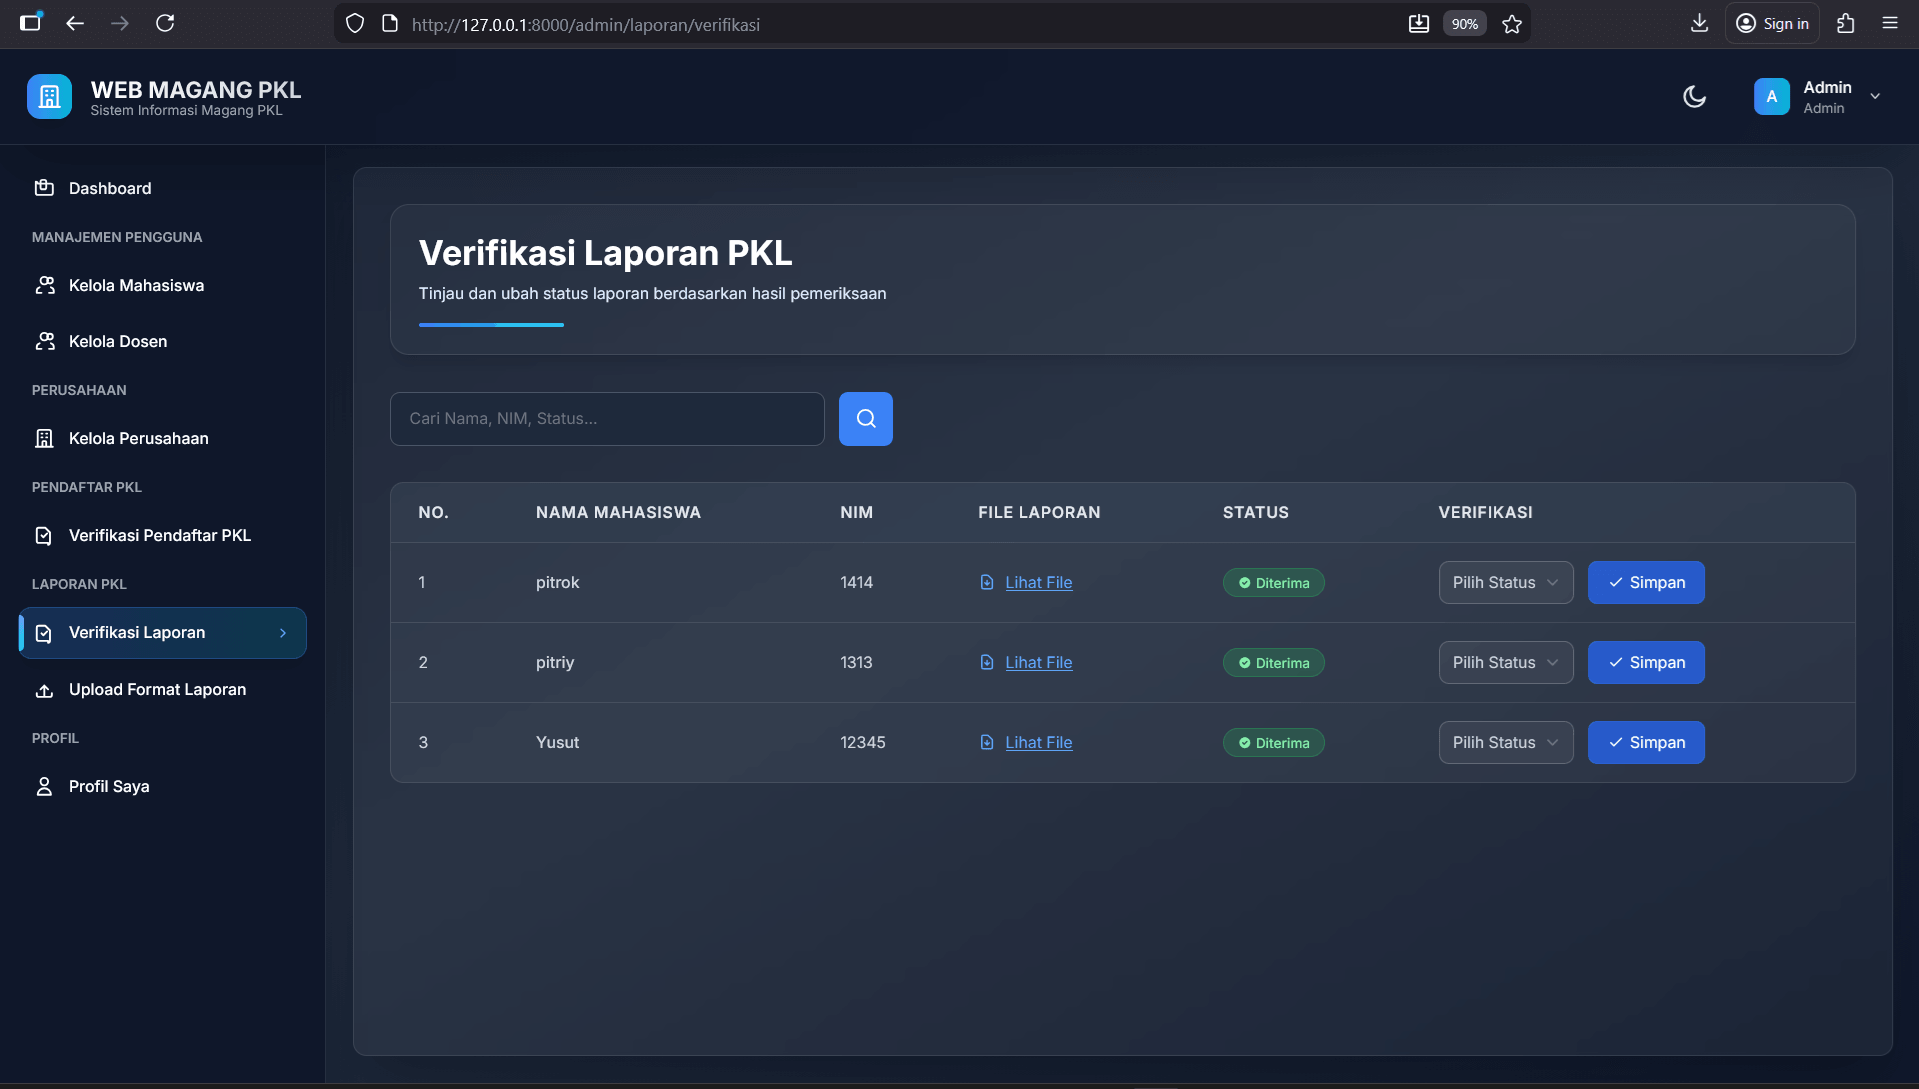Click Diterima status badge for pitrok
The width and height of the screenshot is (1919, 1089).
pyautogui.click(x=1273, y=583)
